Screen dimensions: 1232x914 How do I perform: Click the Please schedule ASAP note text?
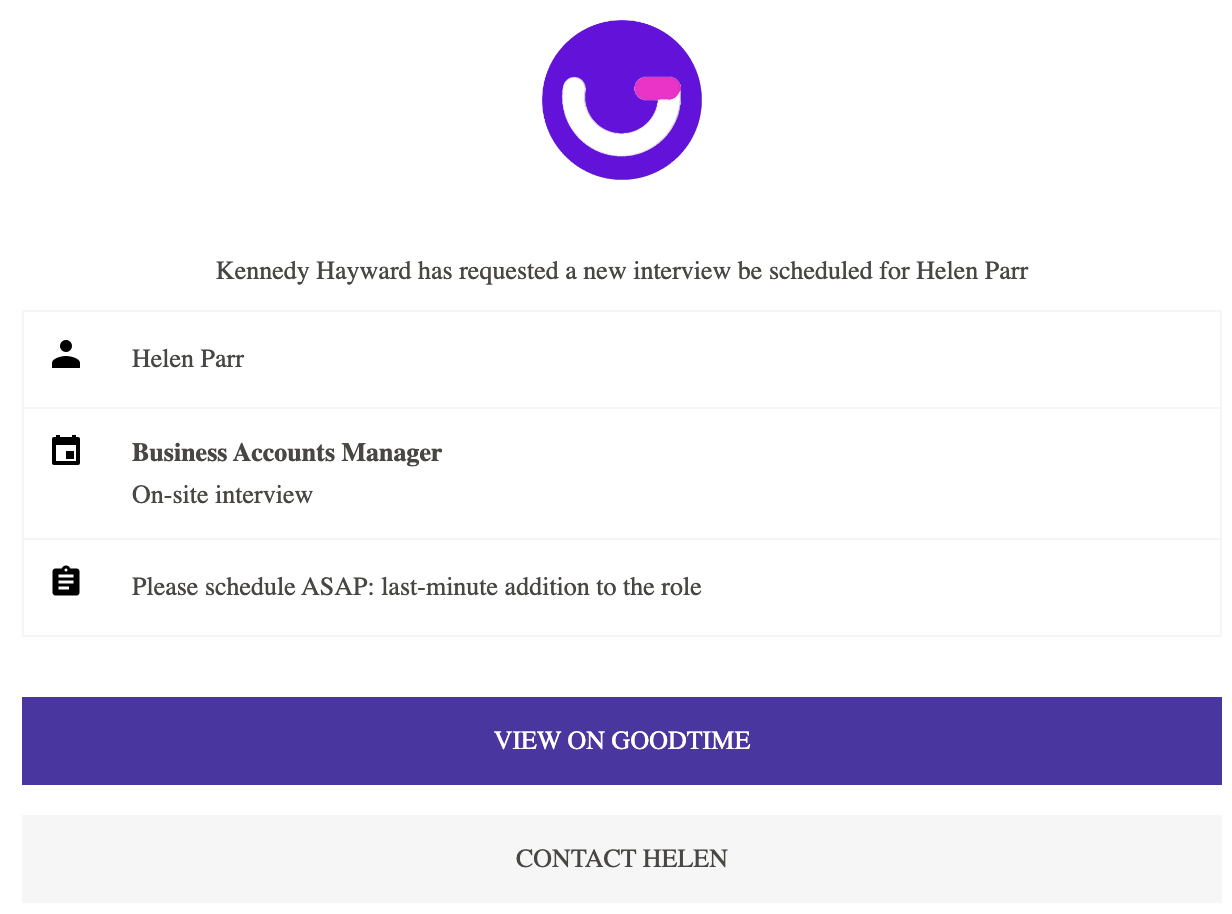click(x=416, y=587)
